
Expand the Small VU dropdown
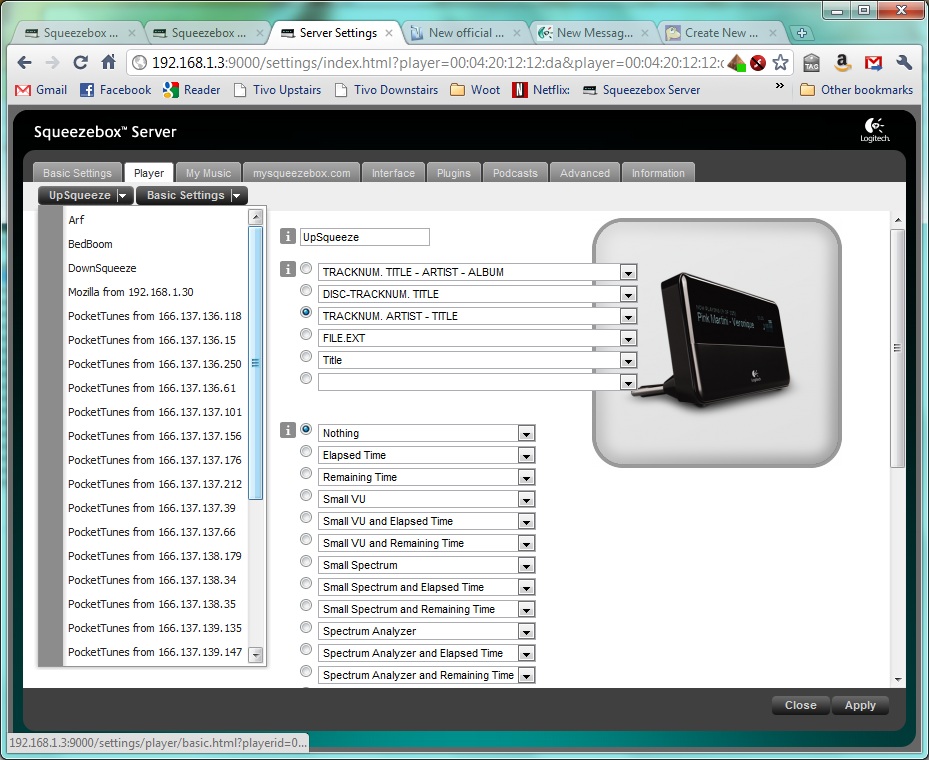coord(526,499)
